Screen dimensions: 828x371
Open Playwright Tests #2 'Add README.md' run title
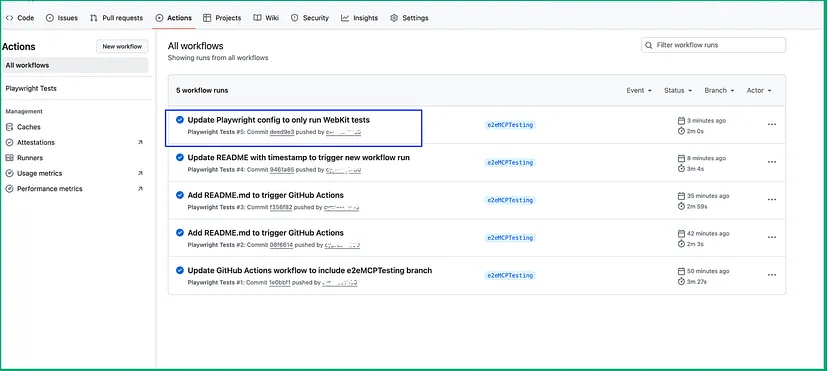click(x=266, y=233)
